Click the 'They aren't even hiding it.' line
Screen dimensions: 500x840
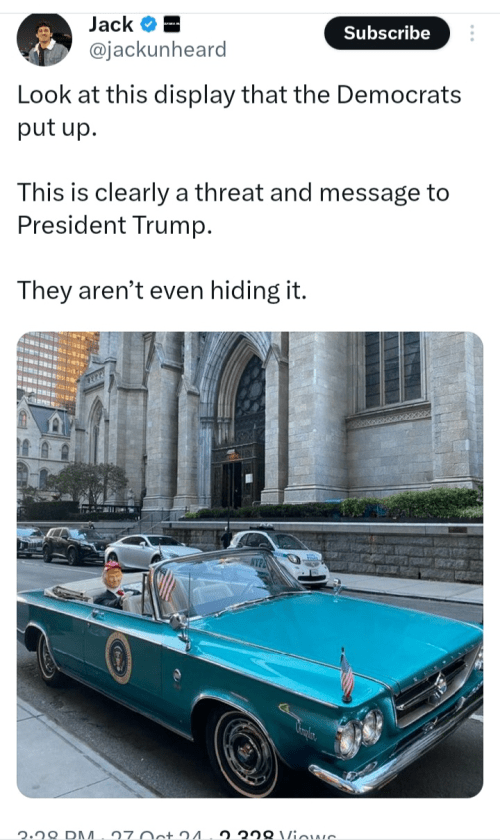tap(162, 291)
